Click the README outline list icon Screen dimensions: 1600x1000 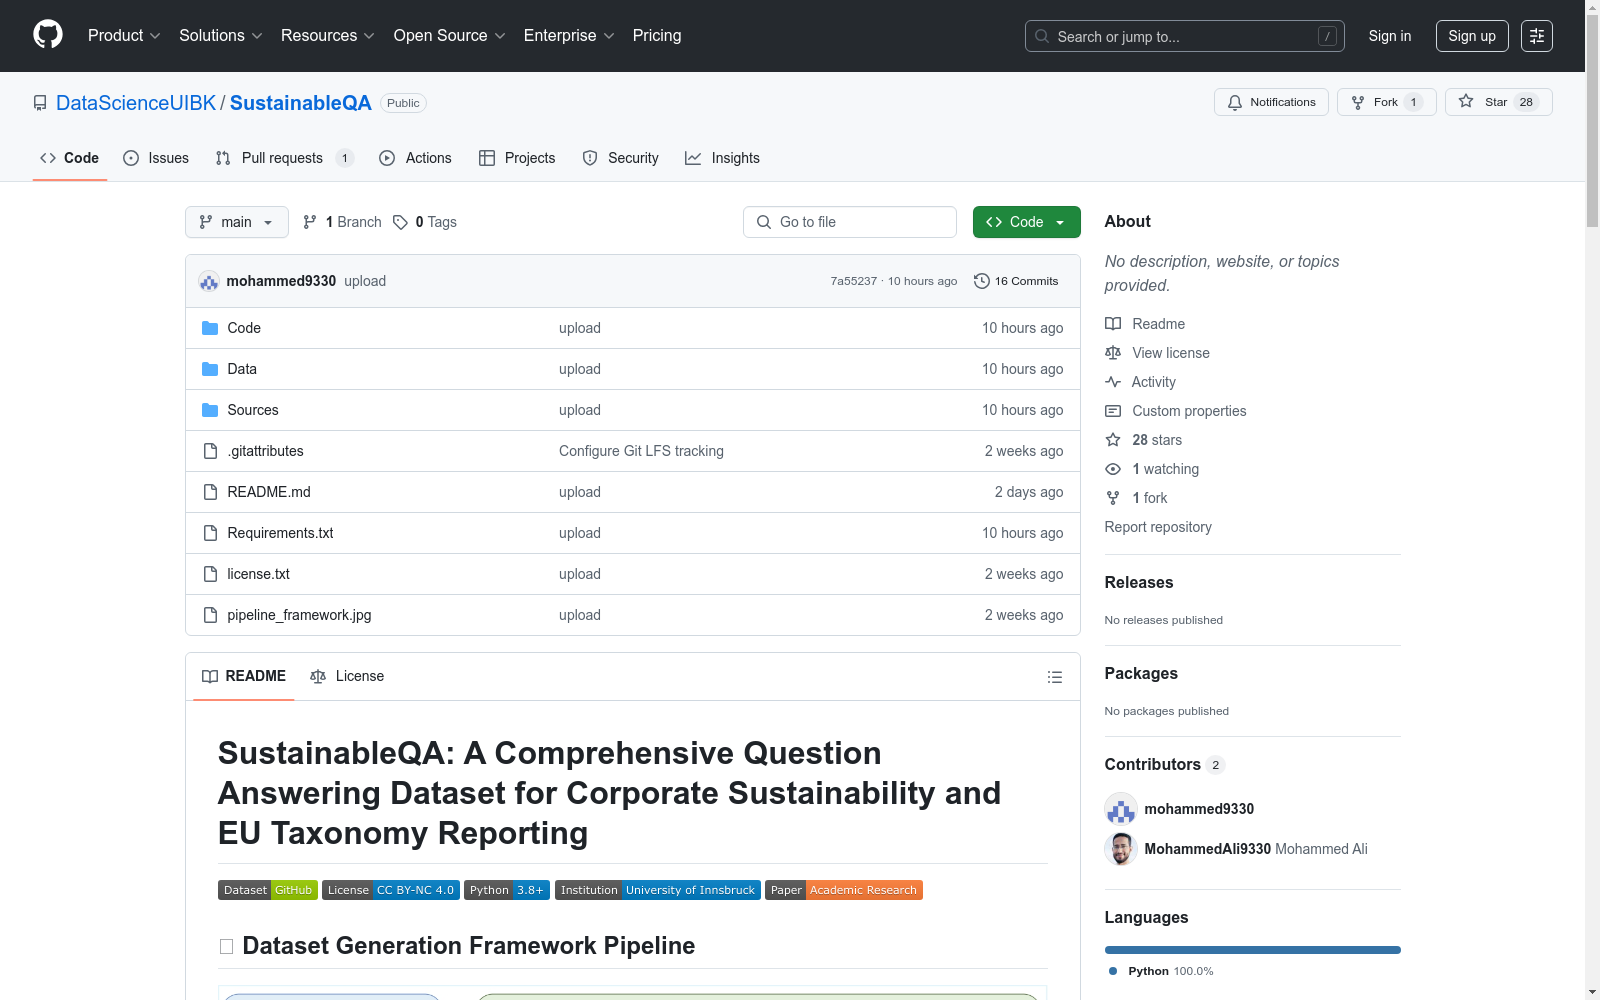click(x=1055, y=677)
